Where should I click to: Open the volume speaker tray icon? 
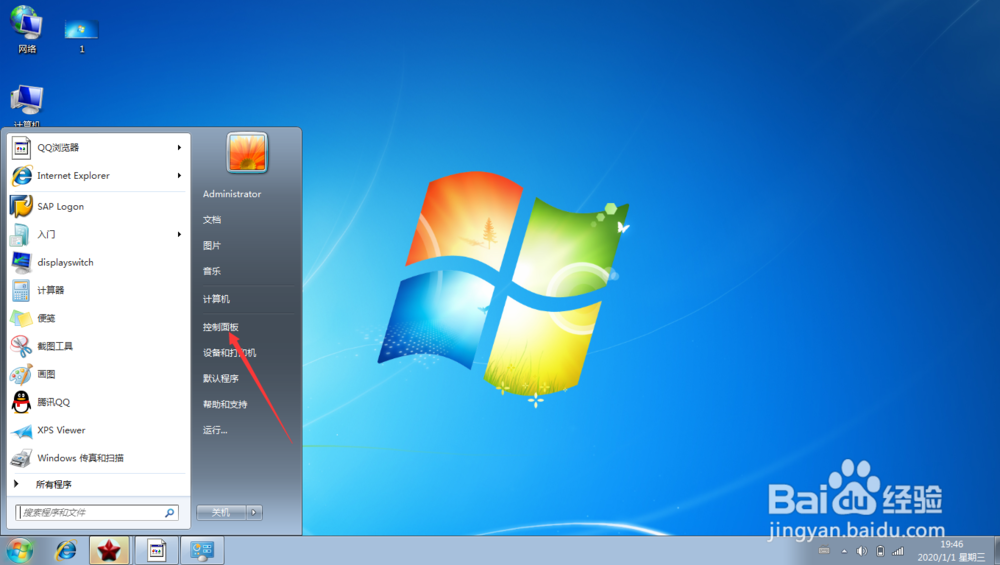click(862, 552)
